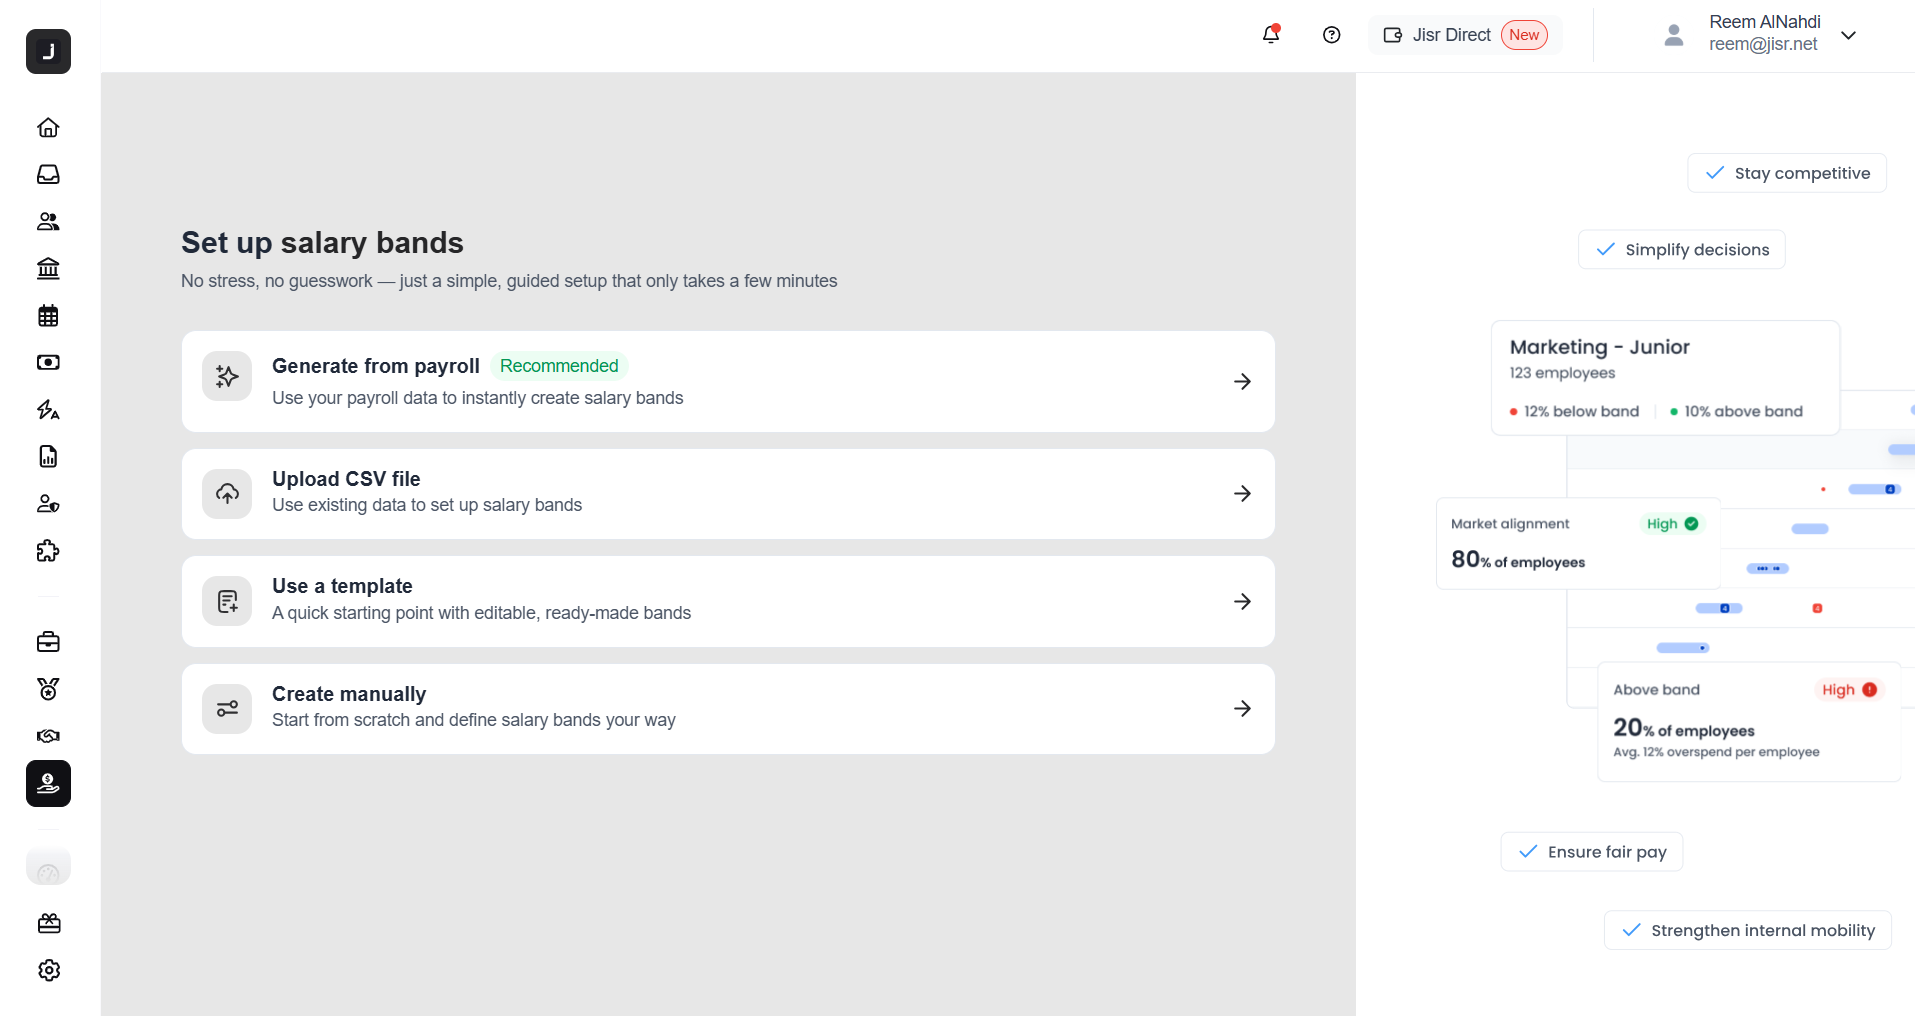Open the briefcase icon in sidebar
Image resolution: width=1915 pixels, height=1016 pixels.
(x=48, y=642)
